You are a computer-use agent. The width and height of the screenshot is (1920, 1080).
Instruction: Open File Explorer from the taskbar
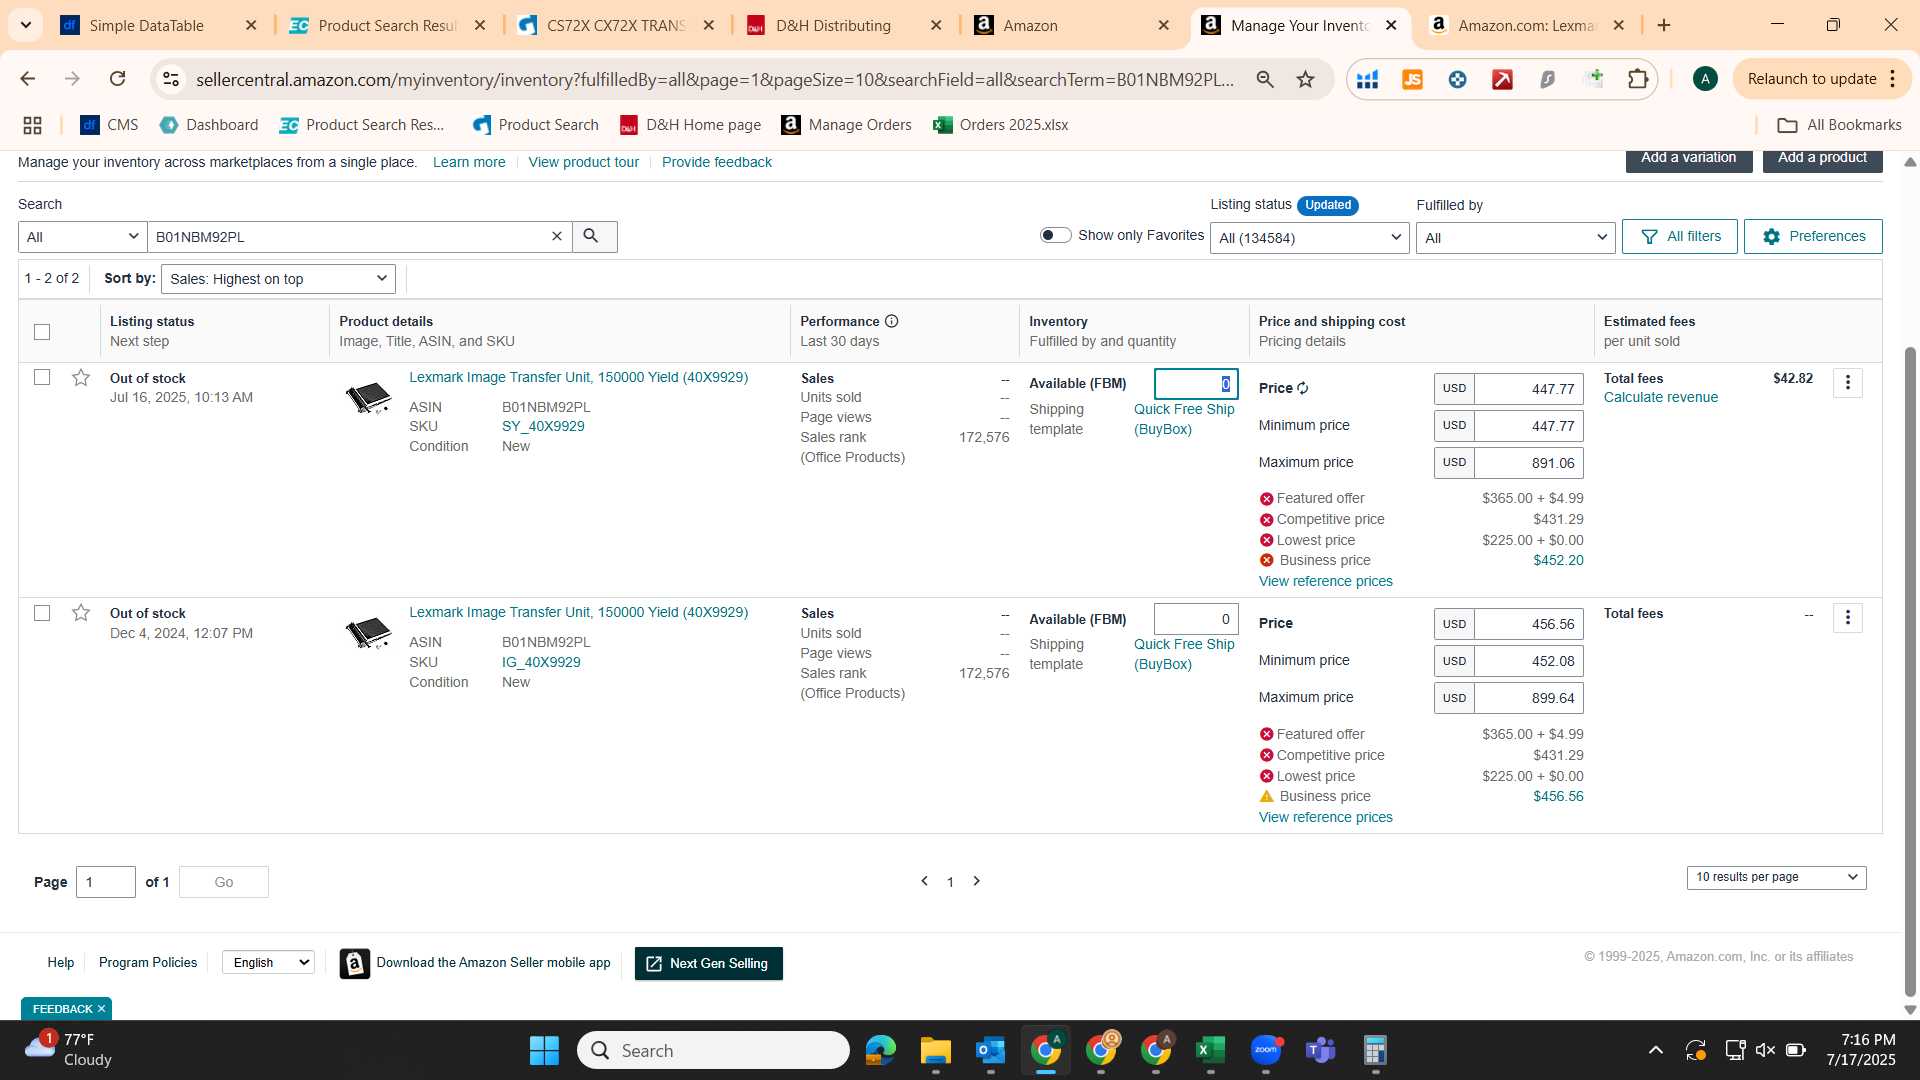935,1050
